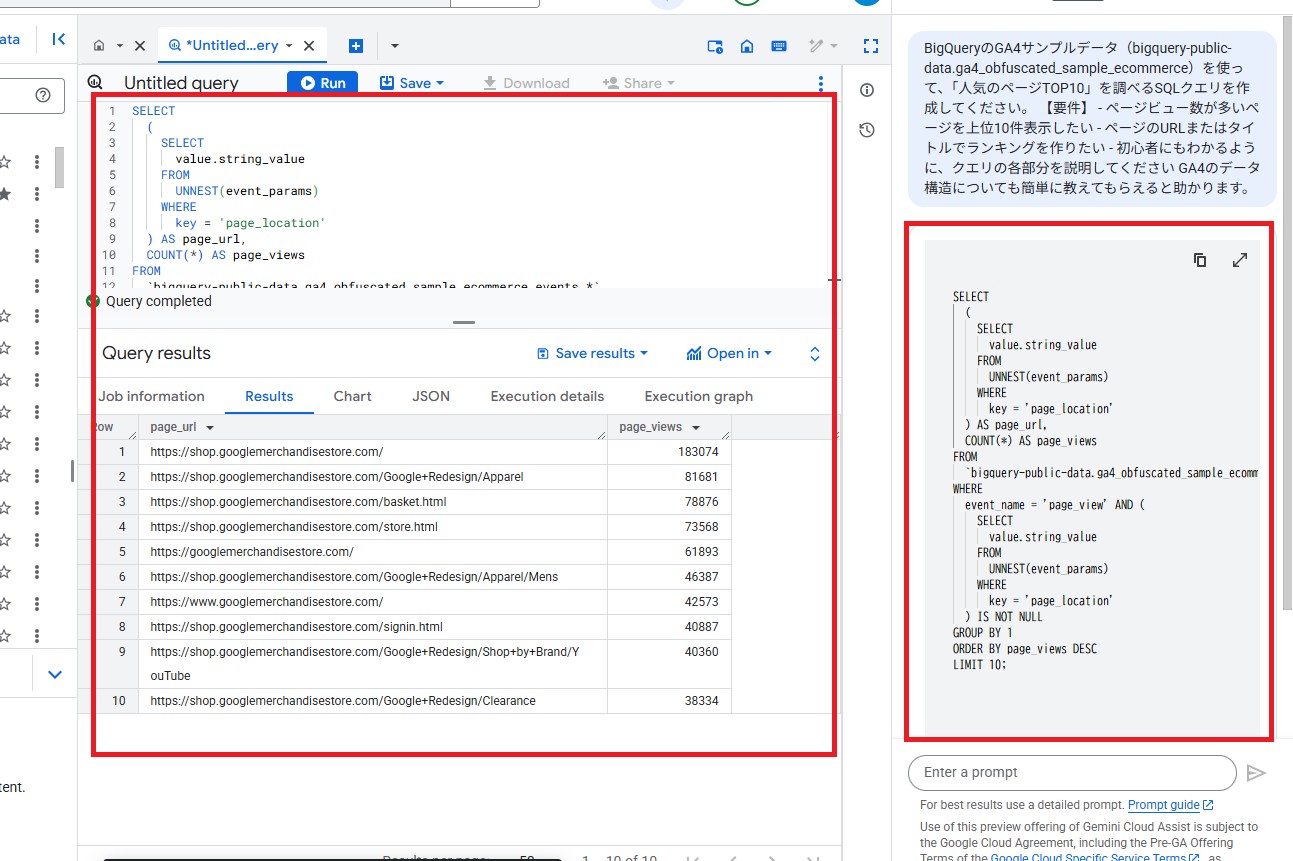Run the query
Image resolution: width=1293 pixels, height=861 pixels.
coord(322,83)
